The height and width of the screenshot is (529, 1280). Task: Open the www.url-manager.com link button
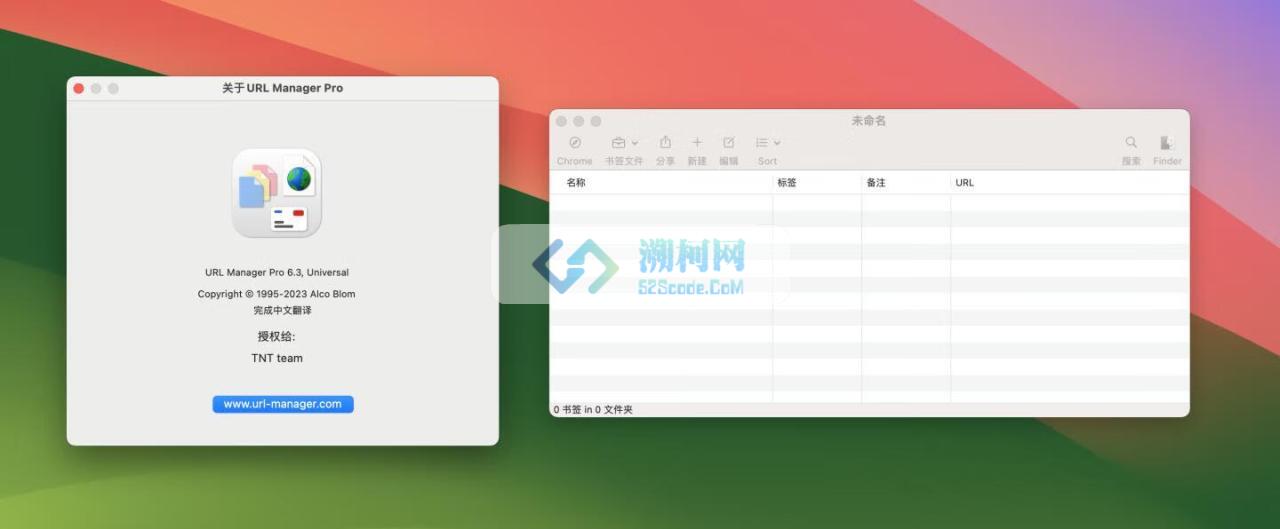283,404
